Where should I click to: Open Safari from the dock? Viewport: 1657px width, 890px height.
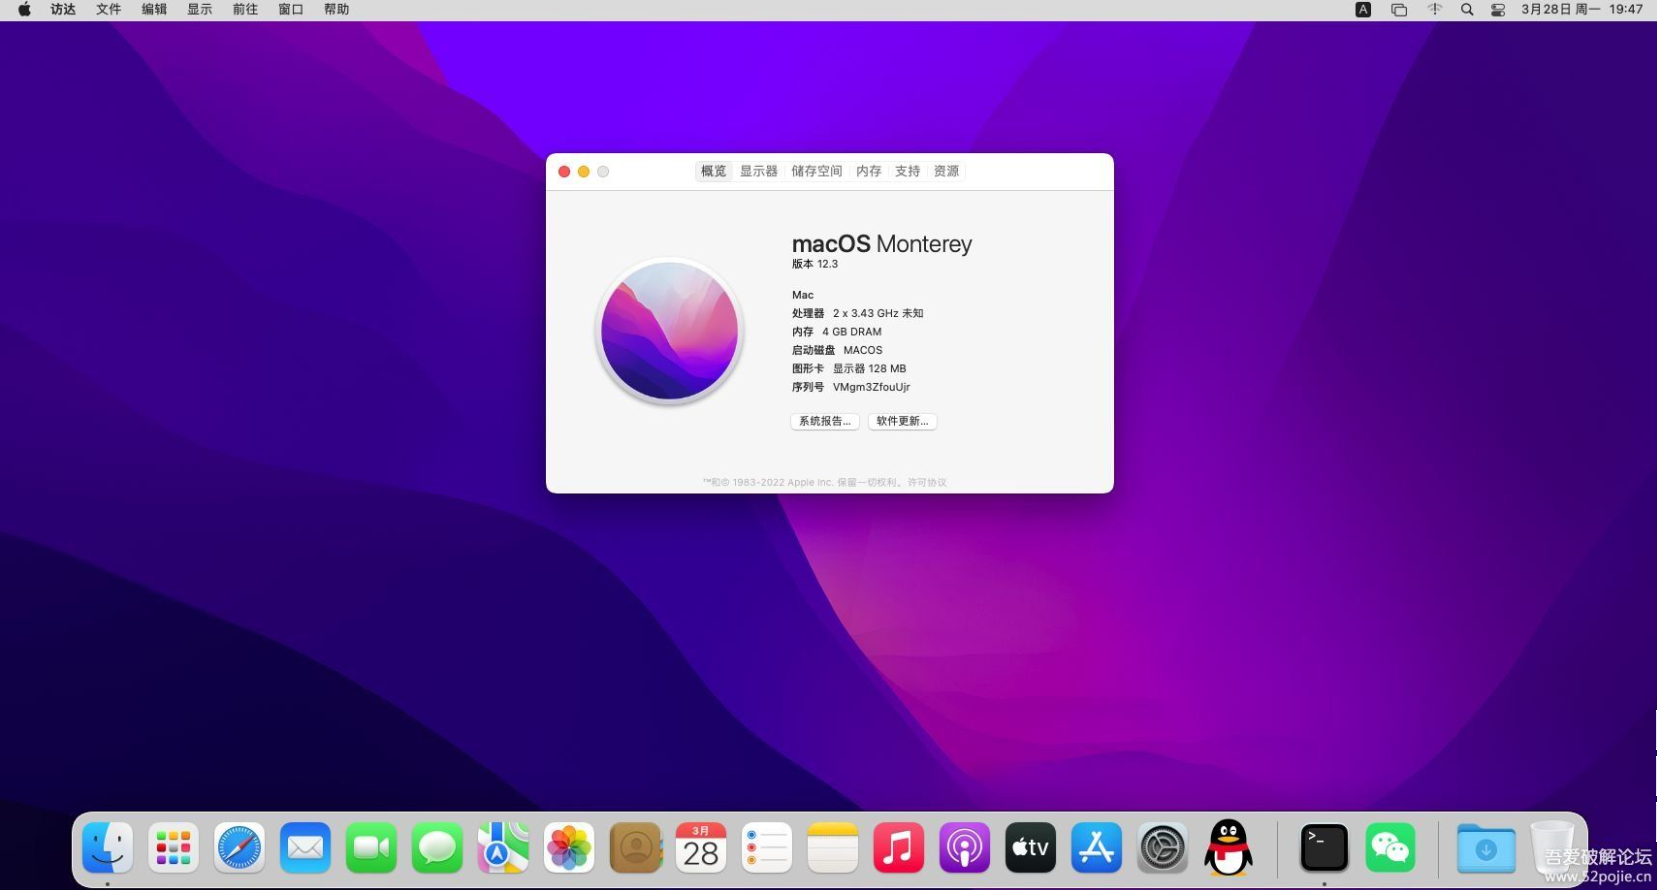pyautogui.click(x=239, y=848)
